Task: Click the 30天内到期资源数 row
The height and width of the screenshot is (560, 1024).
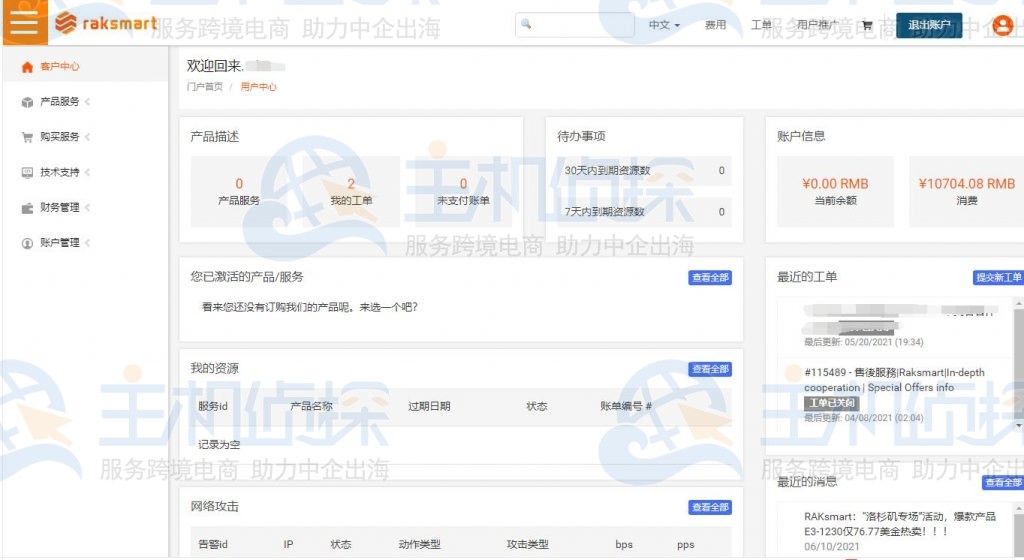Action: pos(644,170)
